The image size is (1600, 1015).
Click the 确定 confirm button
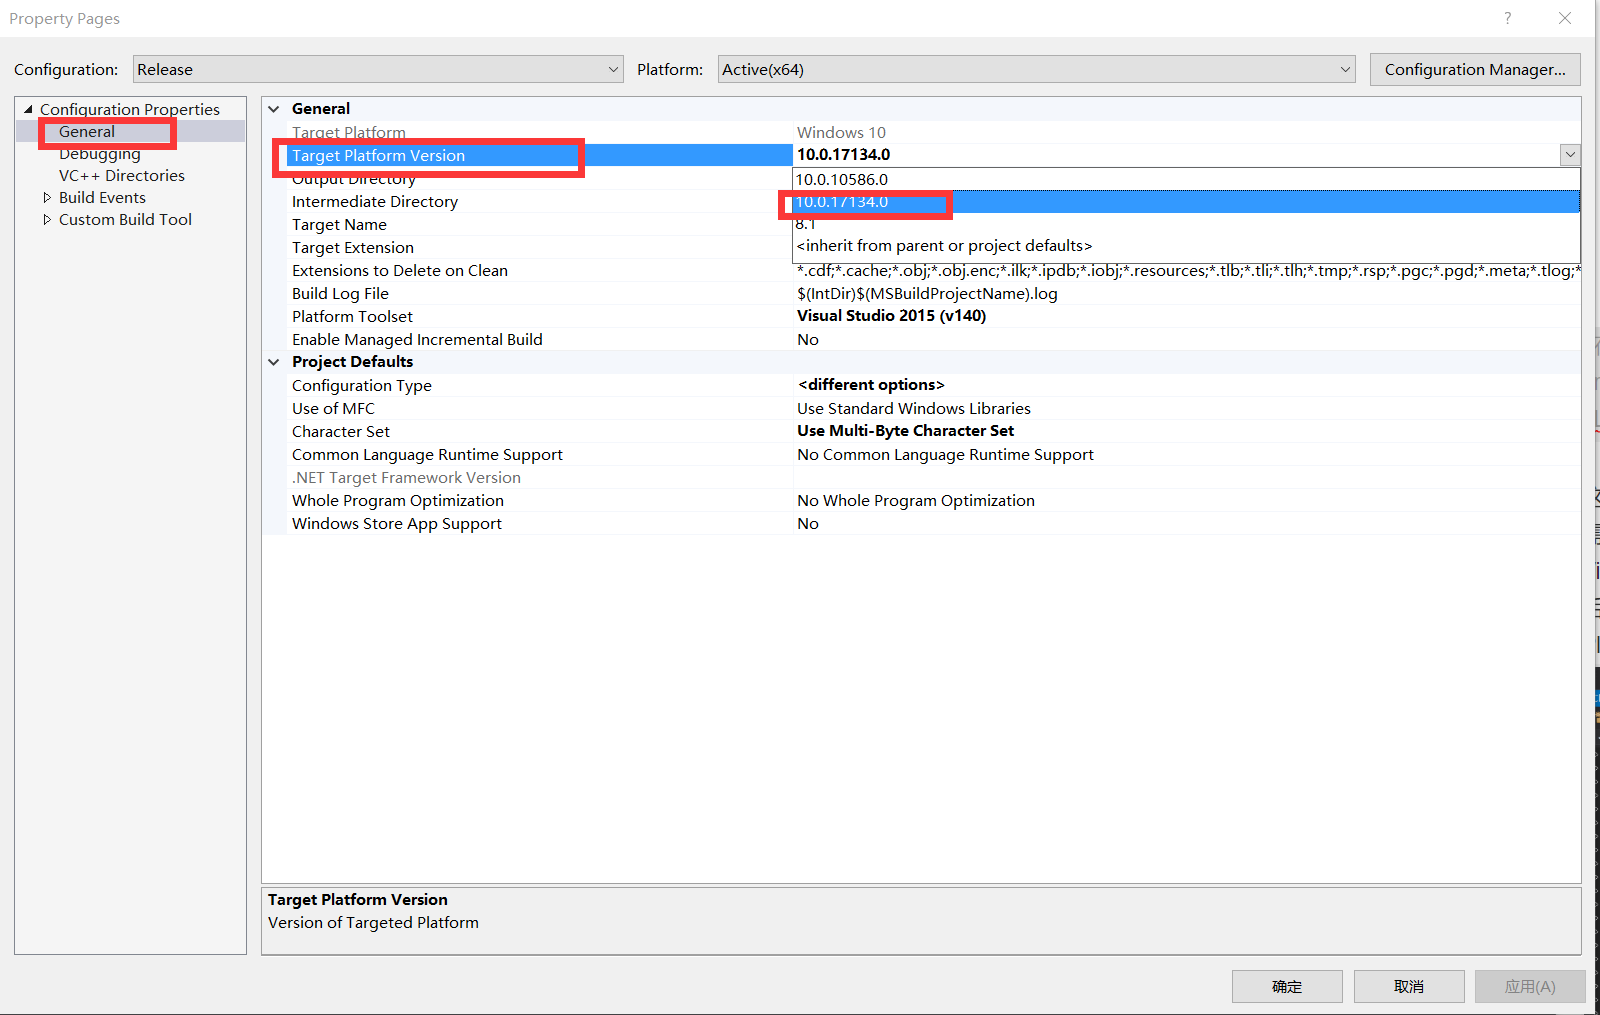point(1287,986)
